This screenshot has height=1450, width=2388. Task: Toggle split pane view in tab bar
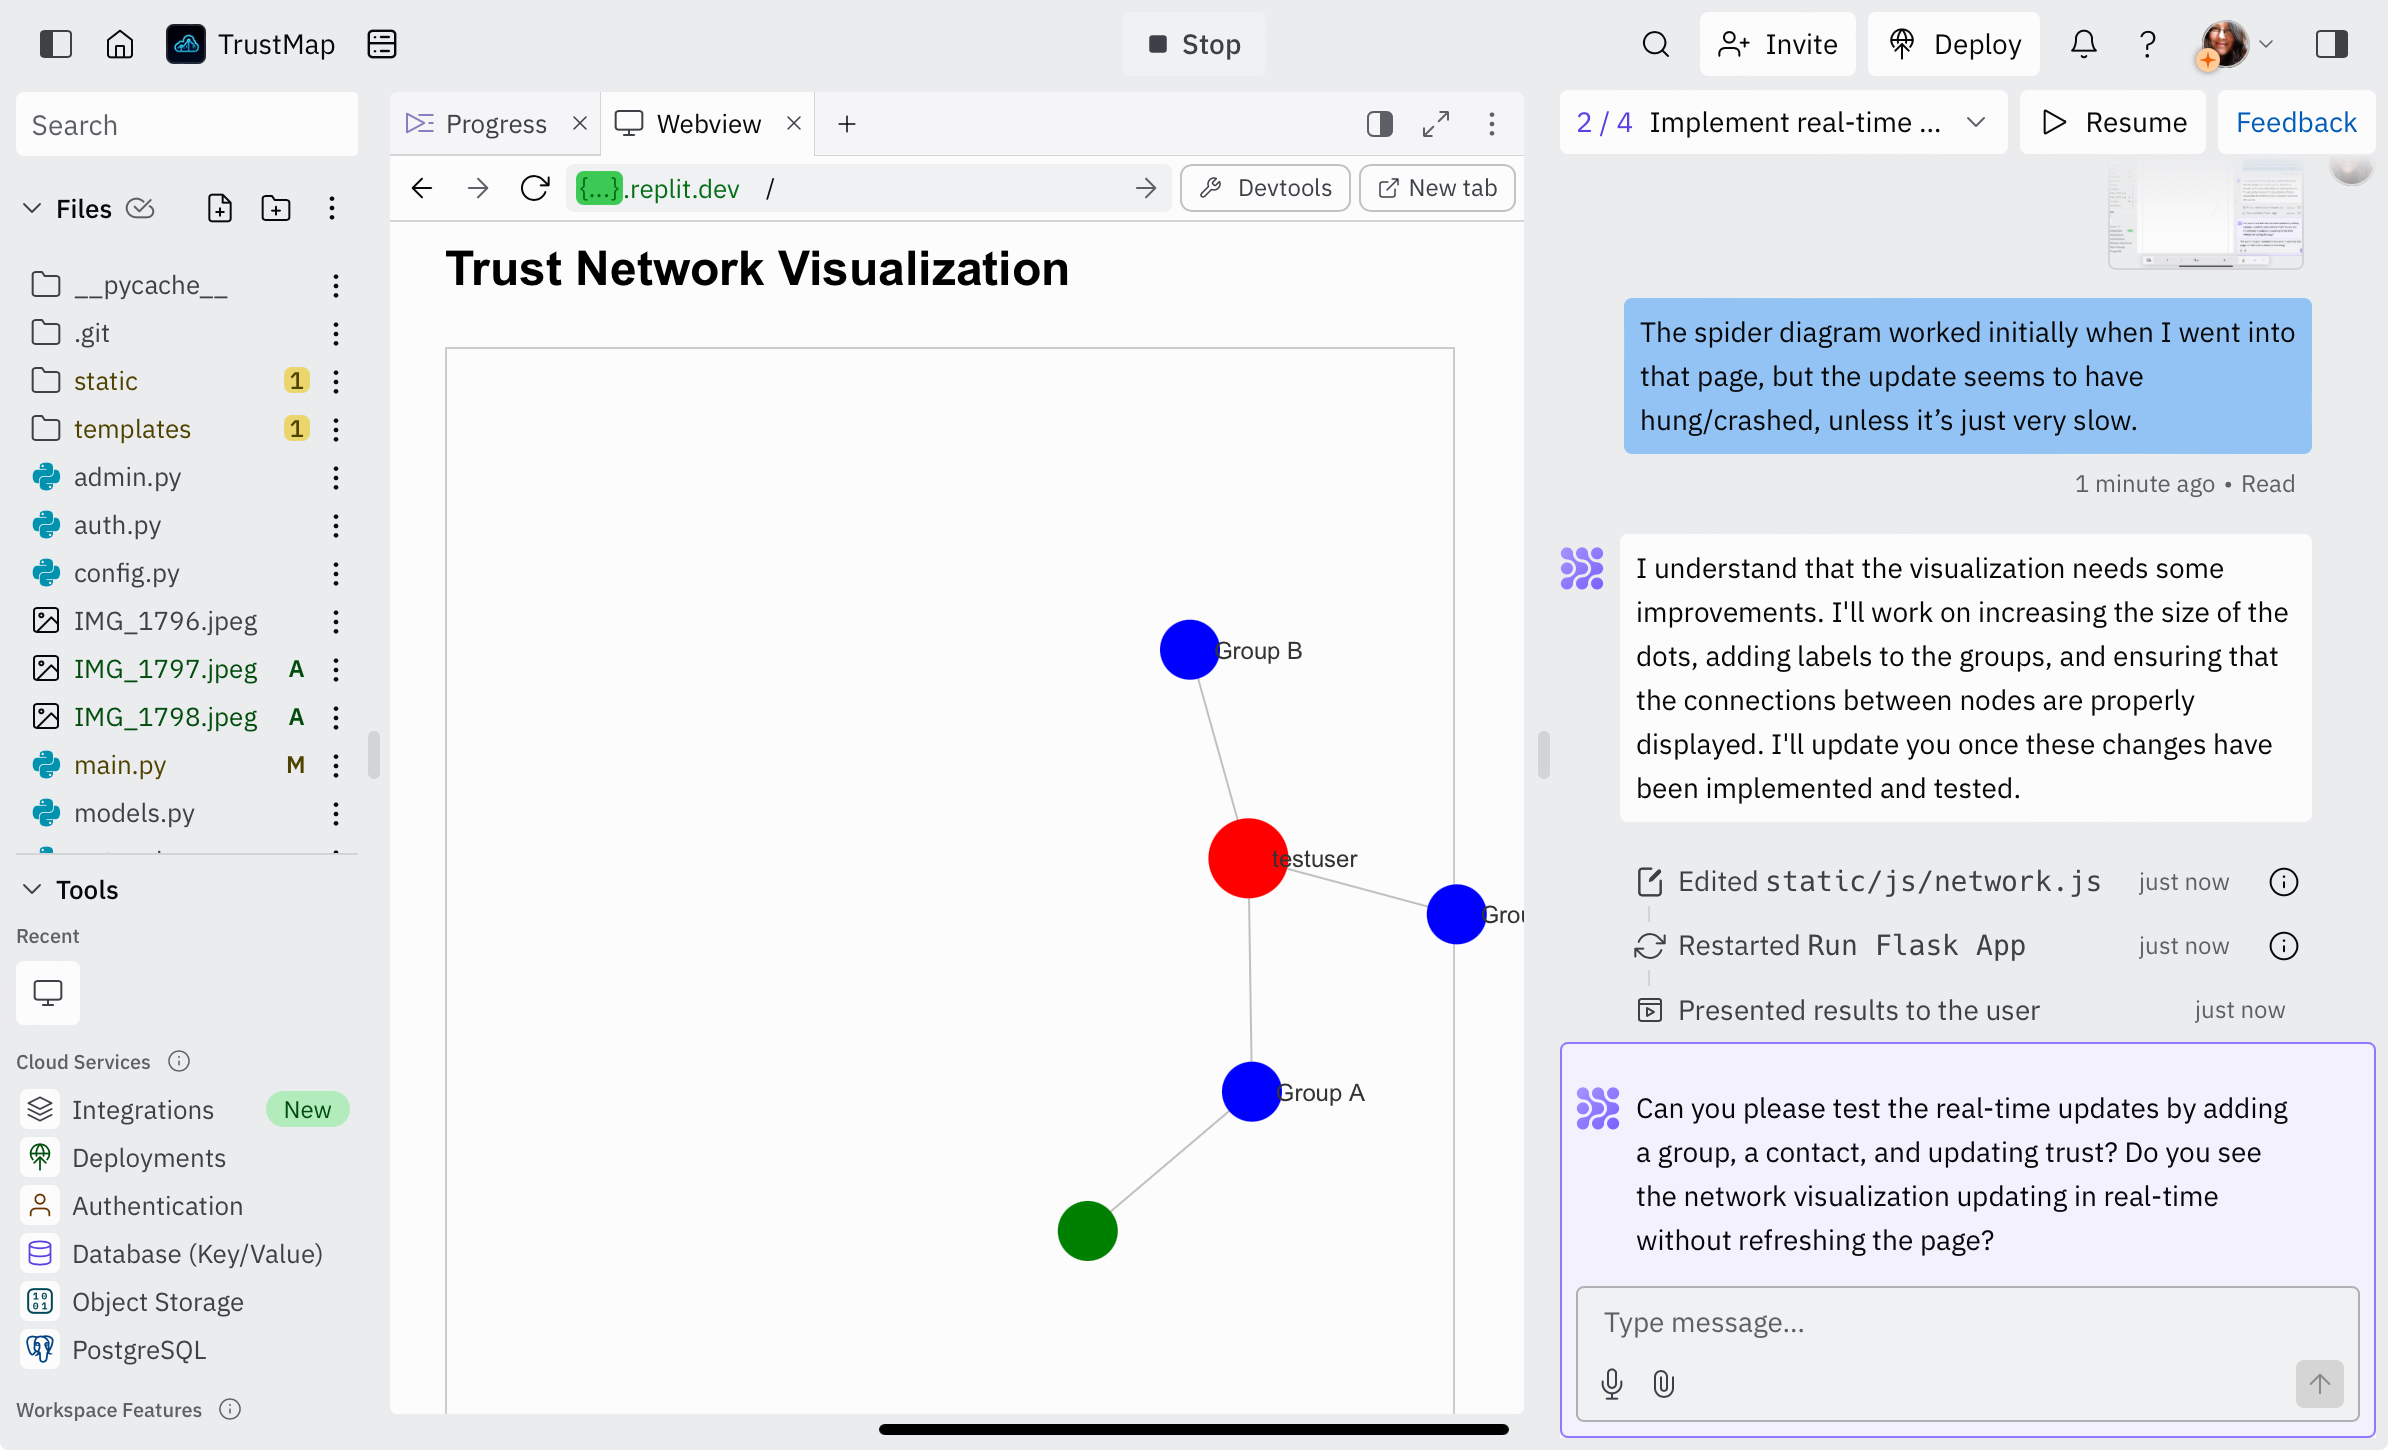(x=1380, y=124)
